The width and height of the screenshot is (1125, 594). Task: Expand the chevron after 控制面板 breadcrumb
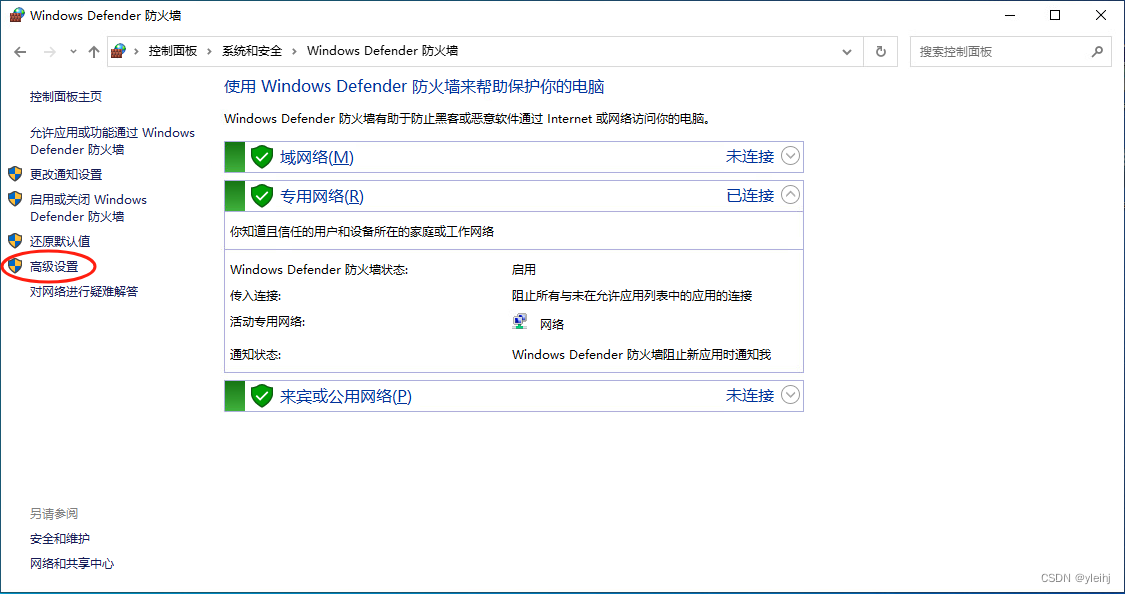(210, 52)
